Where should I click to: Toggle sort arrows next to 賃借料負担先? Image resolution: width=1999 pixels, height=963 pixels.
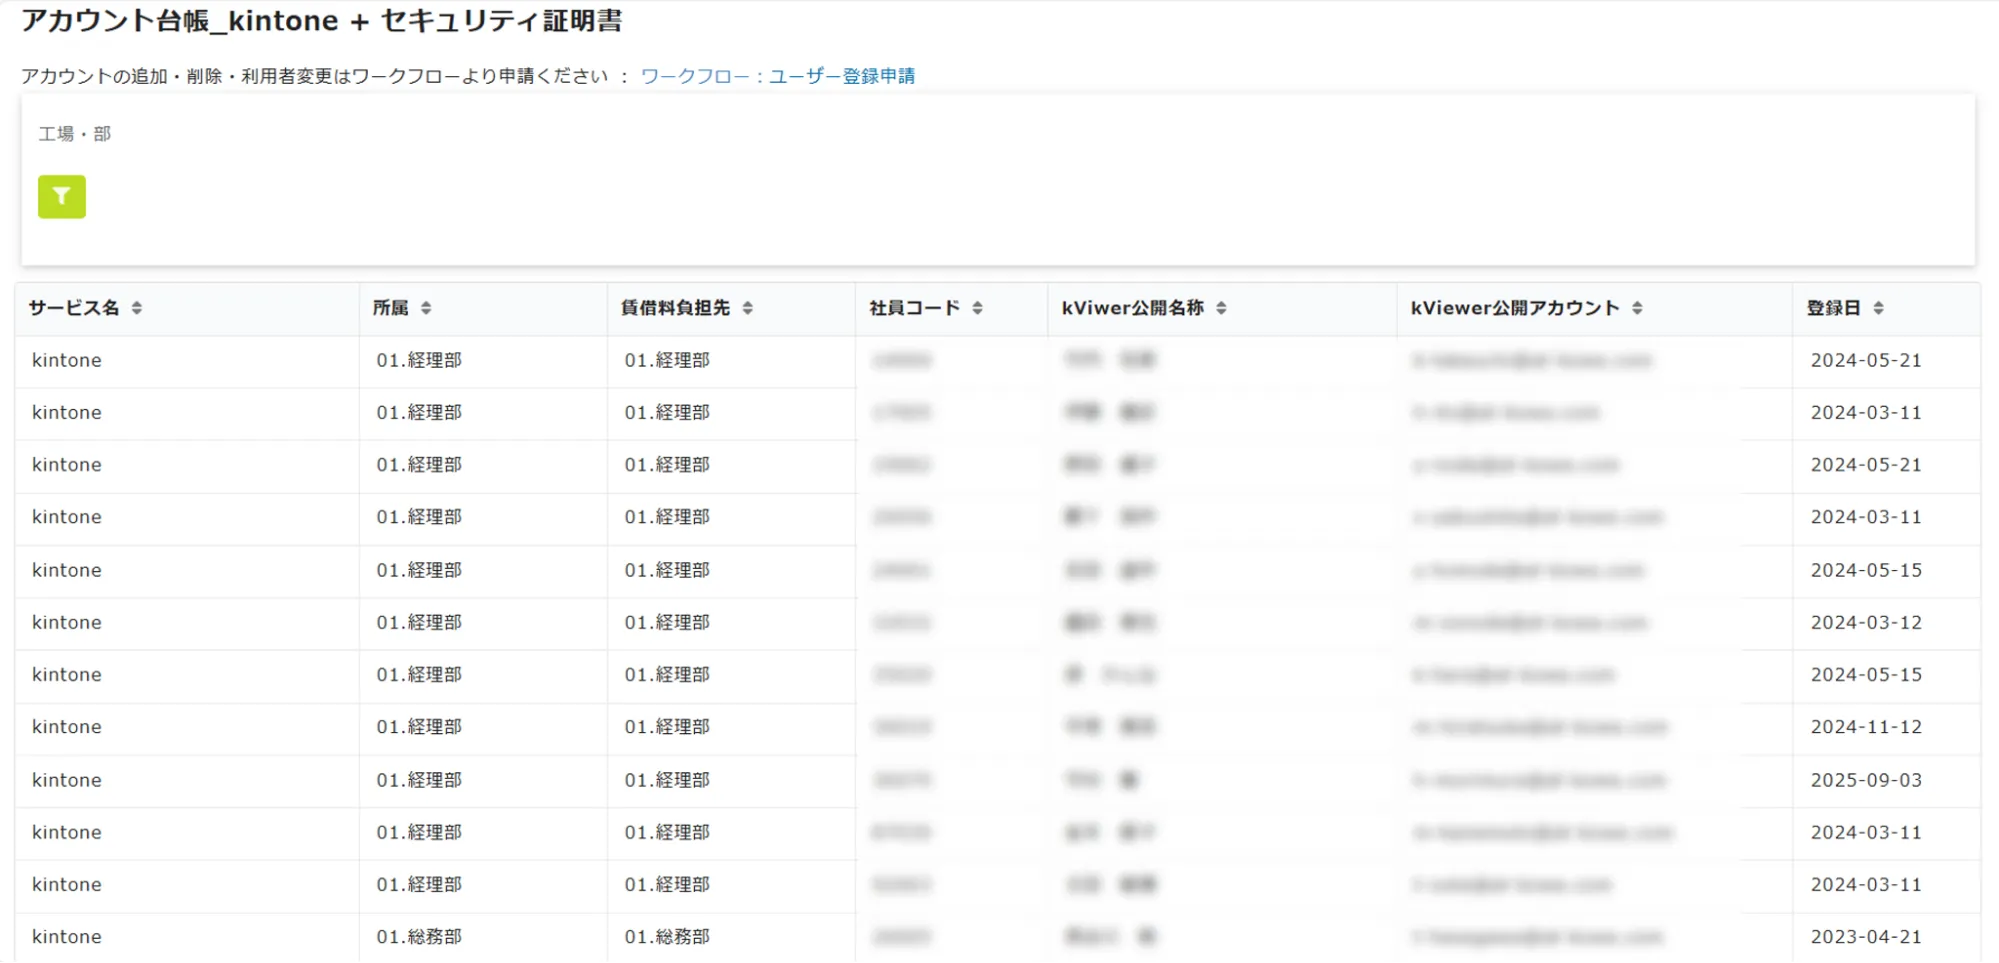(x=747, y=308)
